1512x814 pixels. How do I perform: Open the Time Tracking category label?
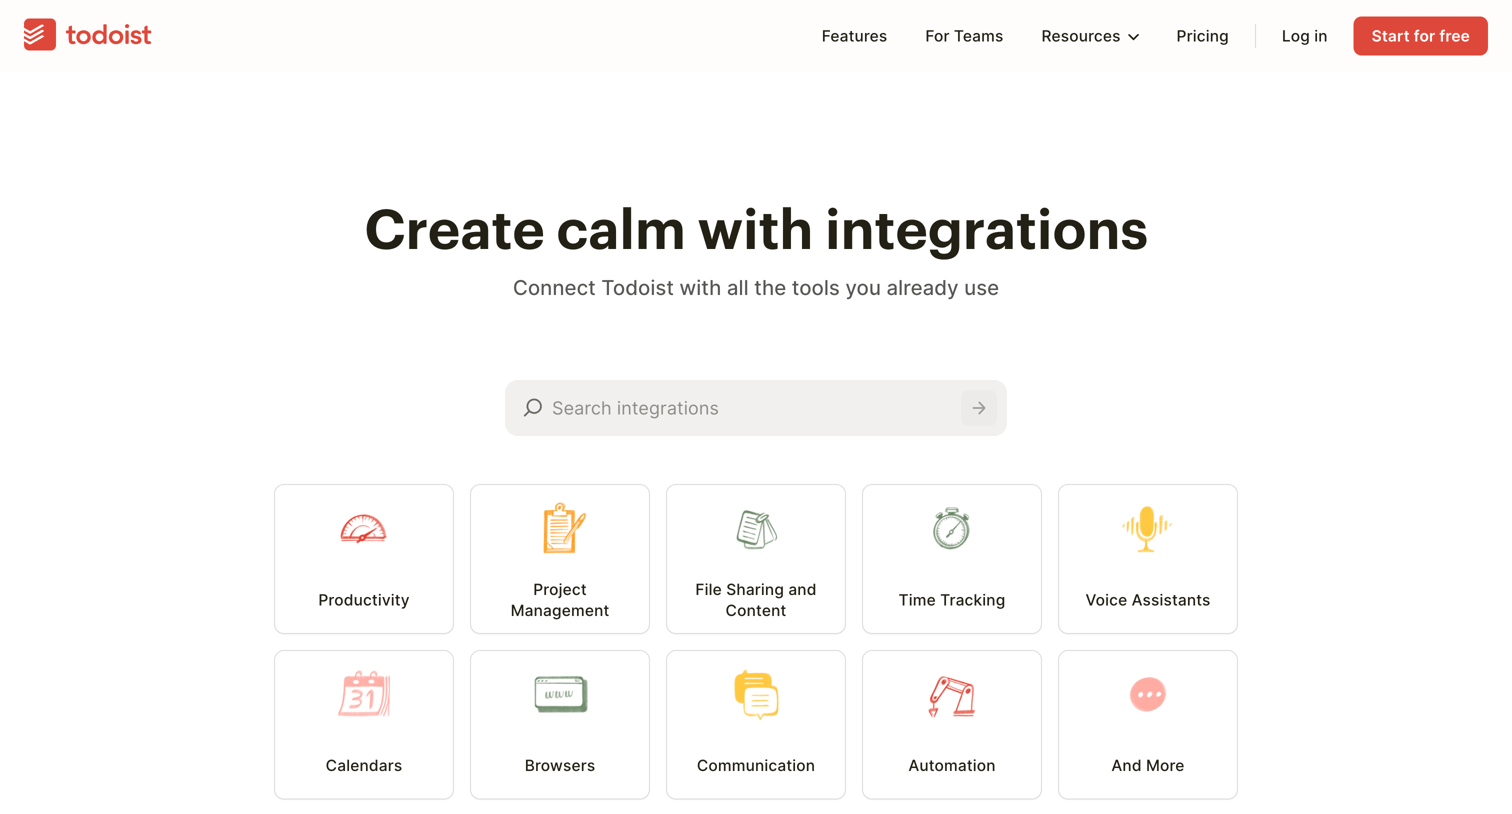(x=952, y=600)
